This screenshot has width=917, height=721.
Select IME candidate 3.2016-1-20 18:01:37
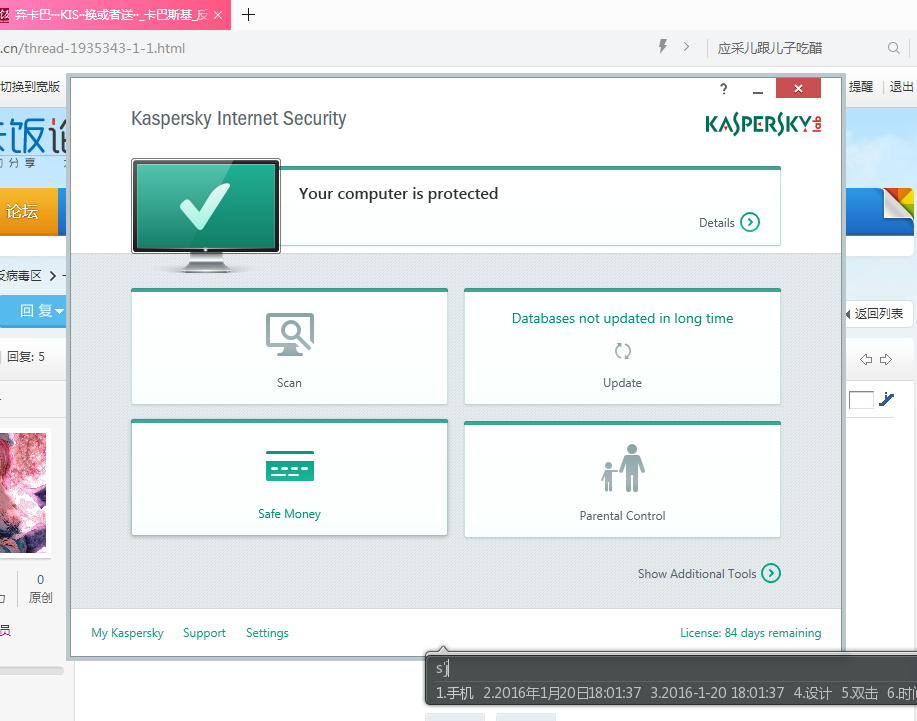point(717,693)
